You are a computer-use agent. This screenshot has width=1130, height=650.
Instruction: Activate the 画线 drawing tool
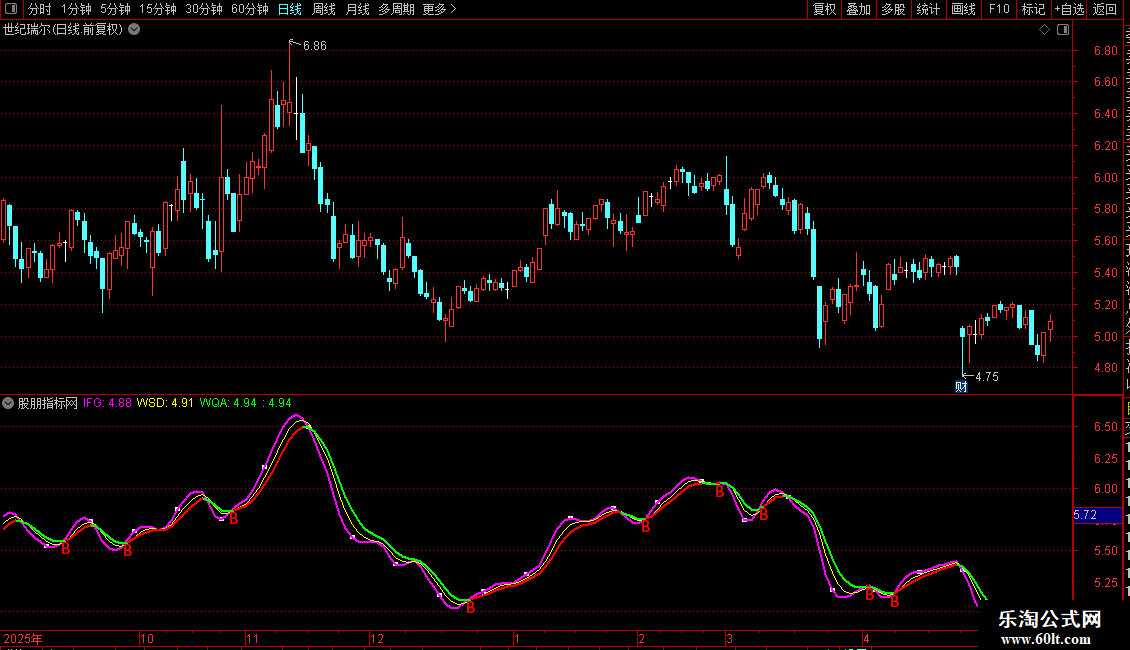pos(963,9)
